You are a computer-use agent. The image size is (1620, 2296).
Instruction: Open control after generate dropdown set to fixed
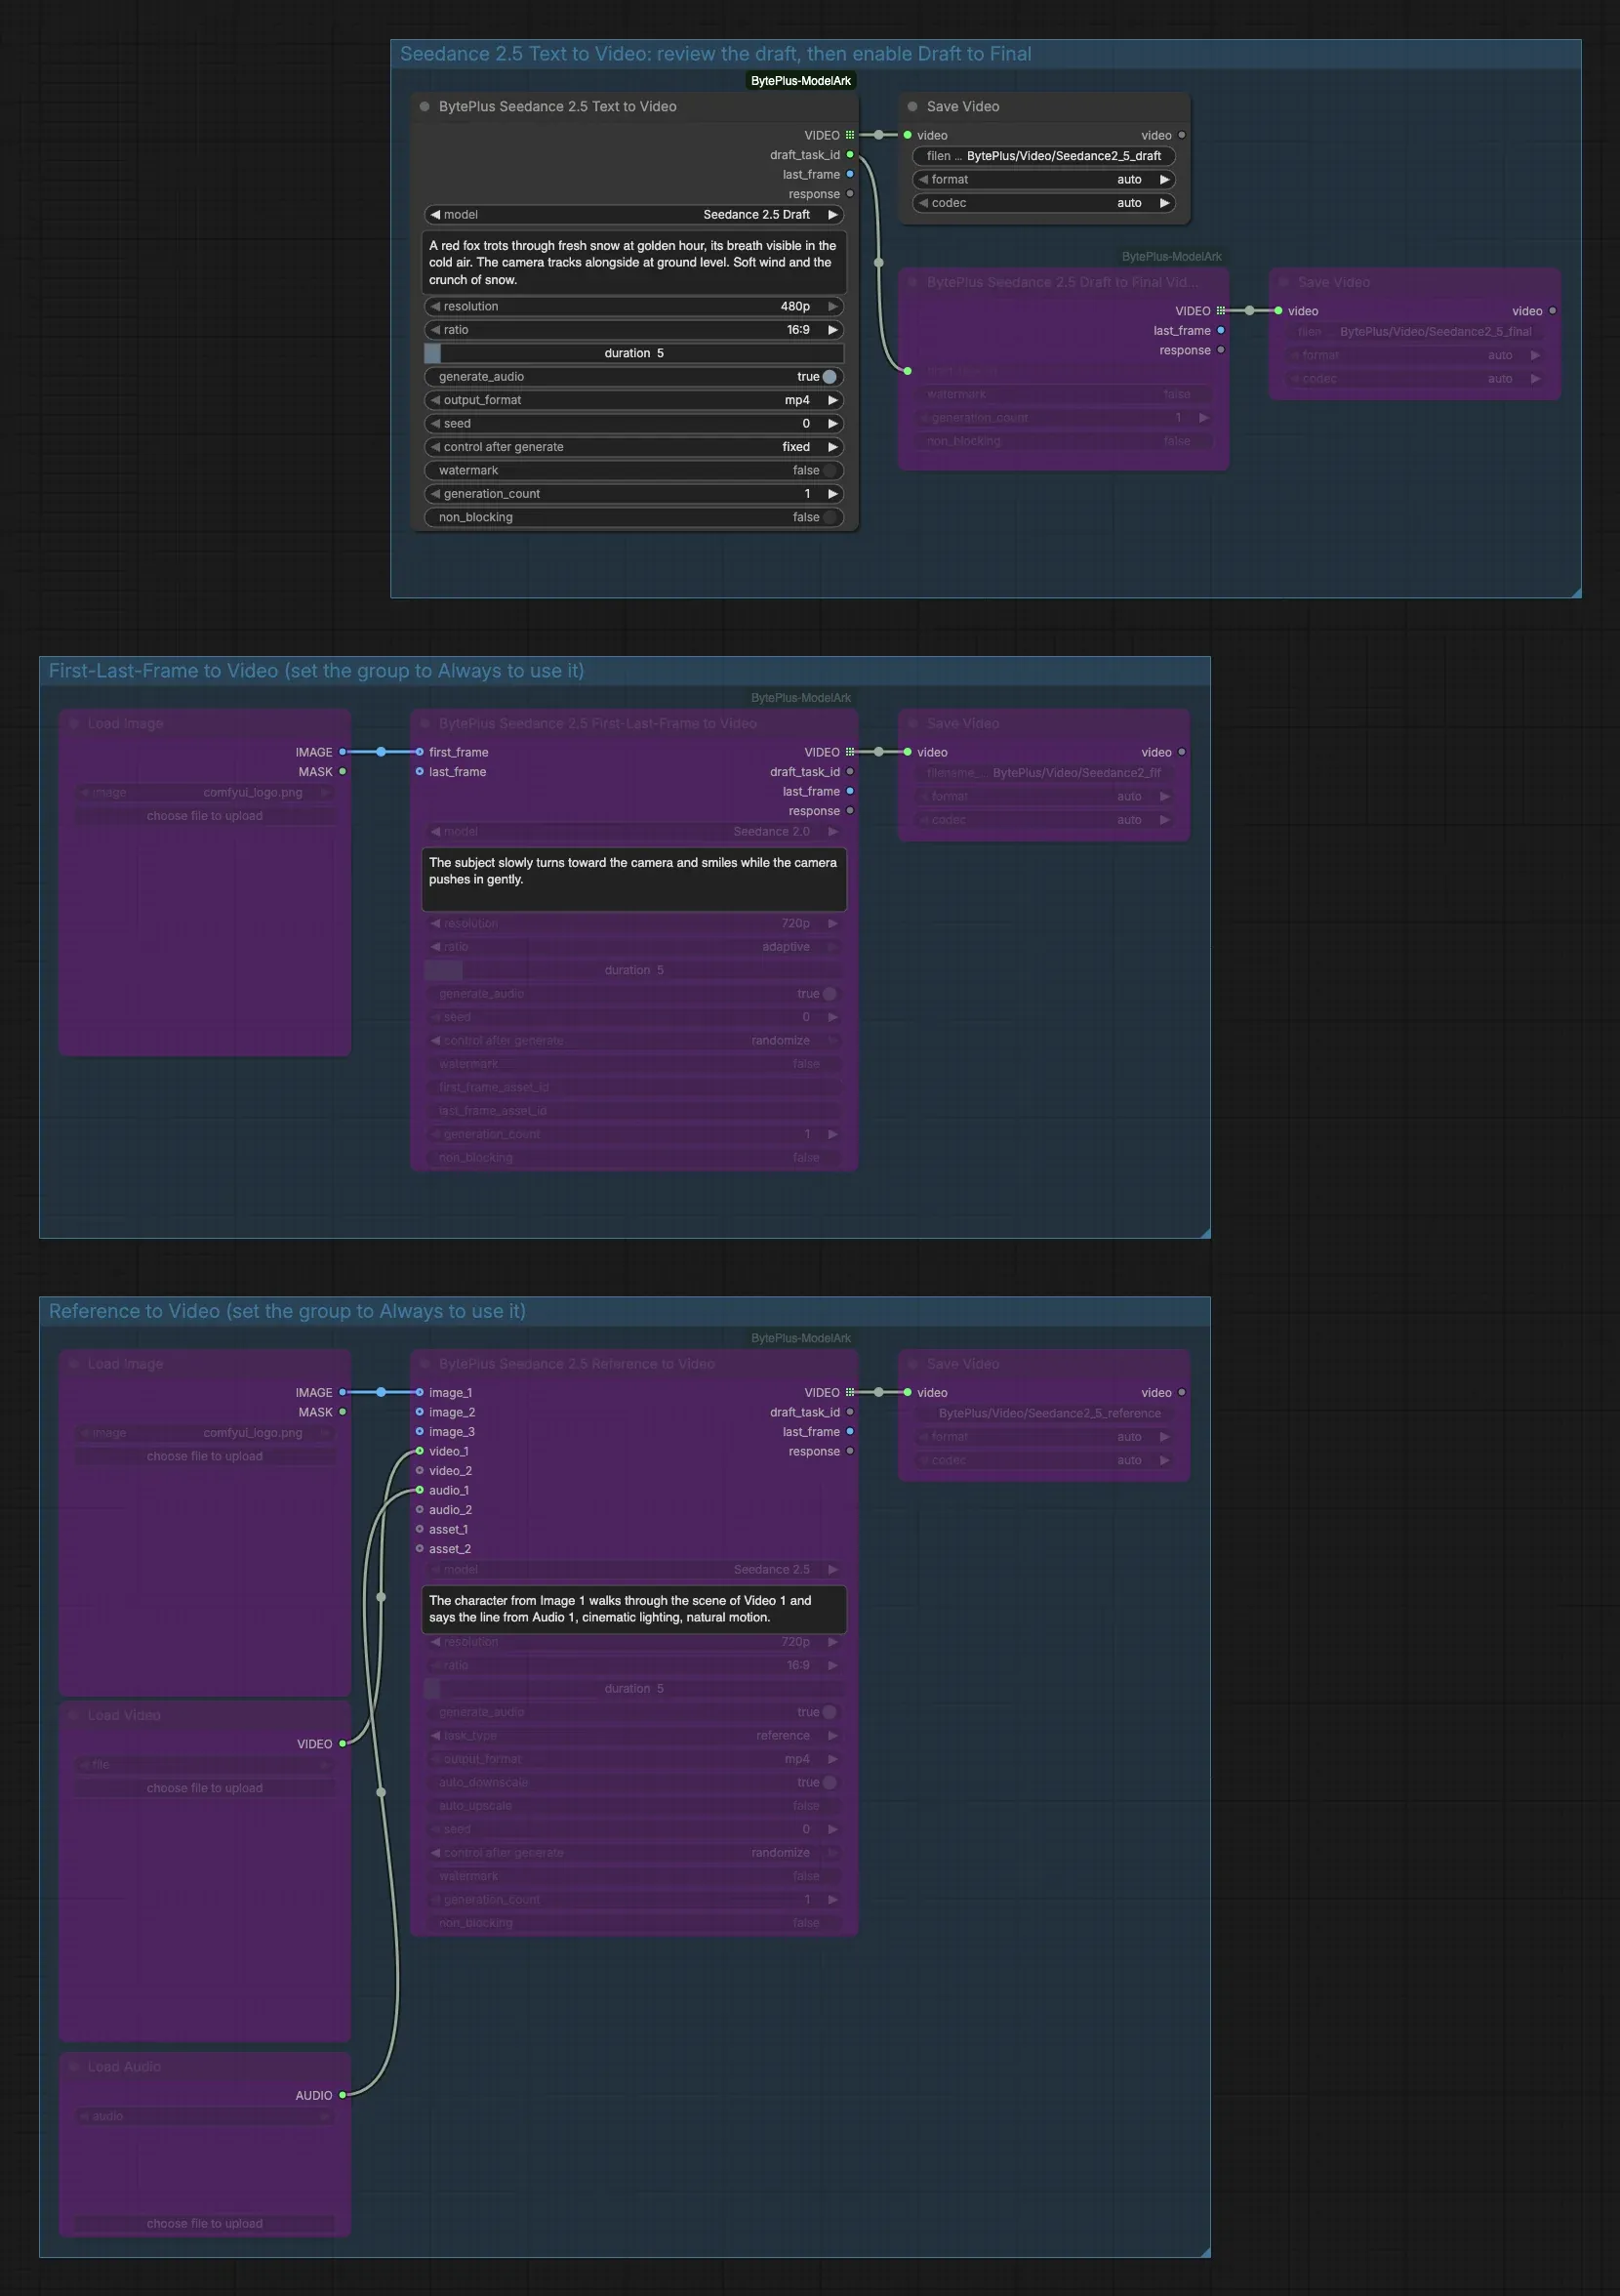coord(634,447)
